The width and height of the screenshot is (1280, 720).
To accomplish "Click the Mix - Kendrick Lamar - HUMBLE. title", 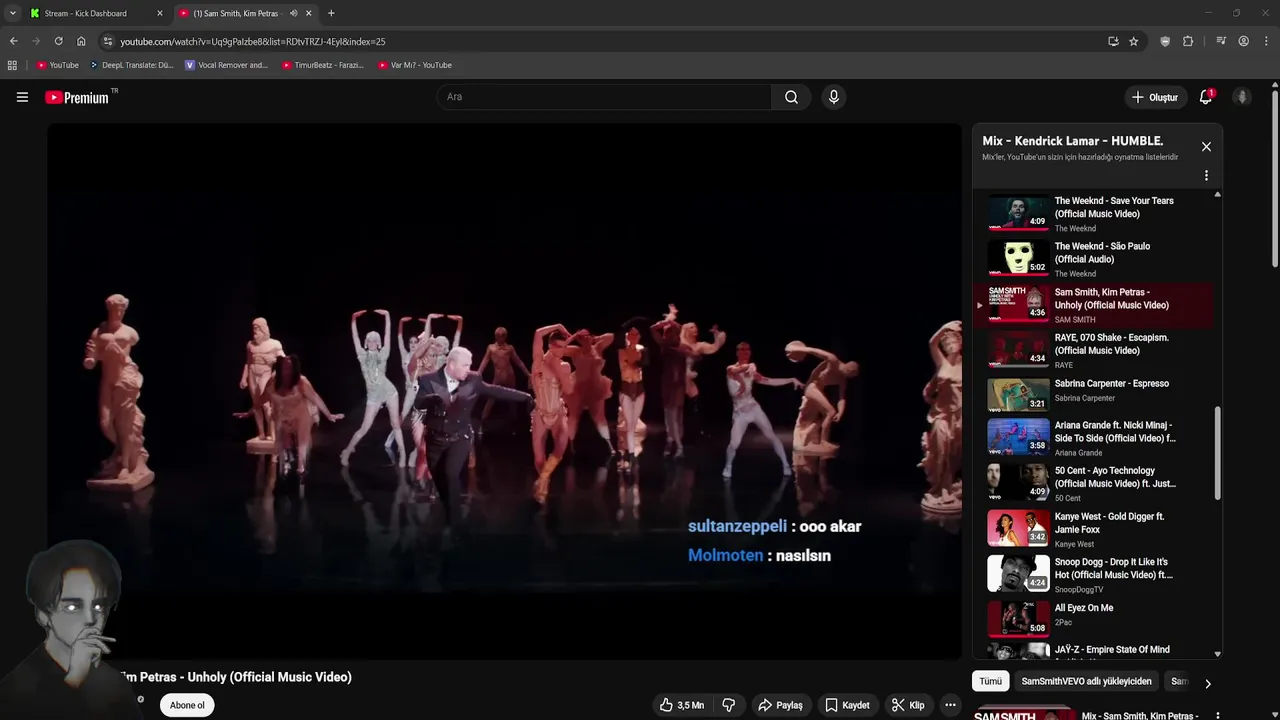I will tap(1072, 141).
